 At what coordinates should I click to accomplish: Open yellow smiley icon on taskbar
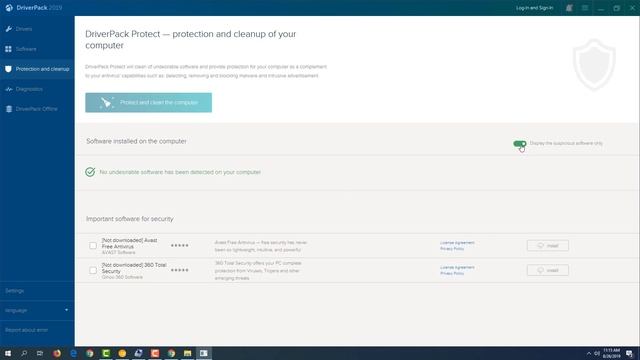click(122, 353)
